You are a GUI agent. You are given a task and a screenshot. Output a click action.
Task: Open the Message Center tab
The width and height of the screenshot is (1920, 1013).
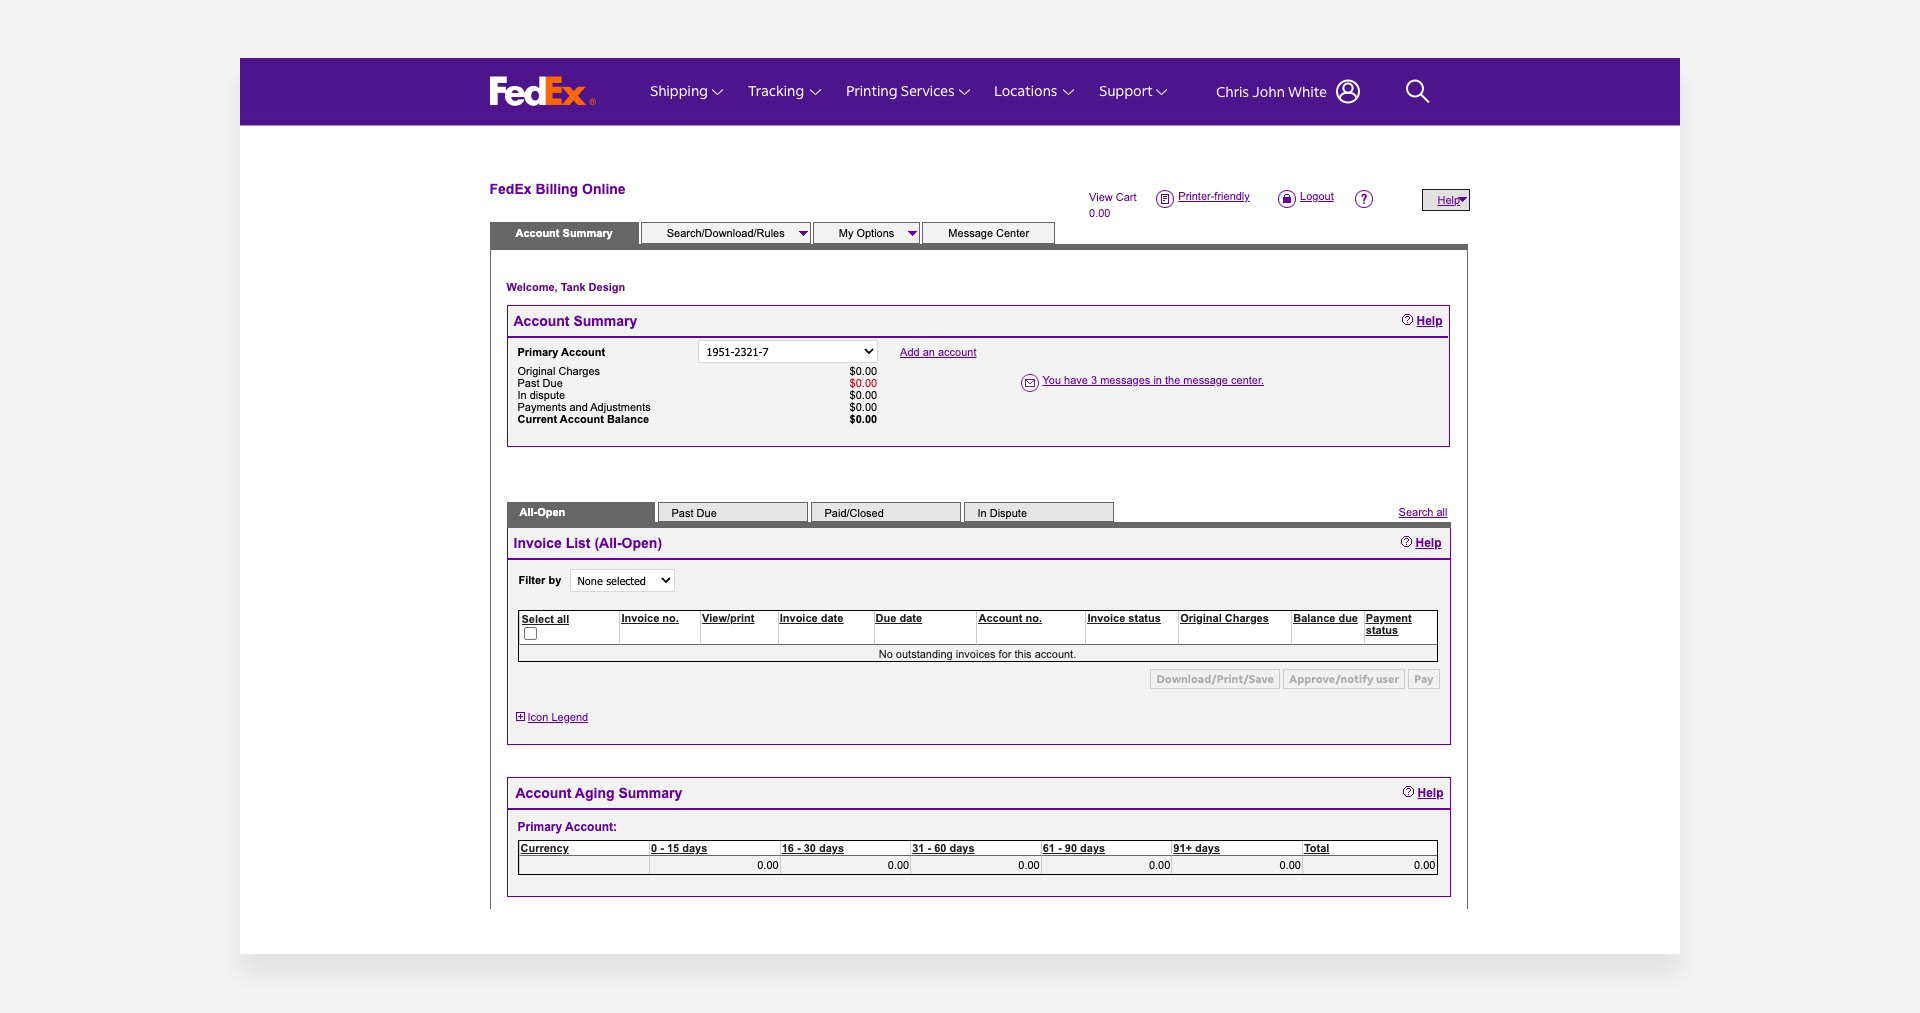coord(988,233)
